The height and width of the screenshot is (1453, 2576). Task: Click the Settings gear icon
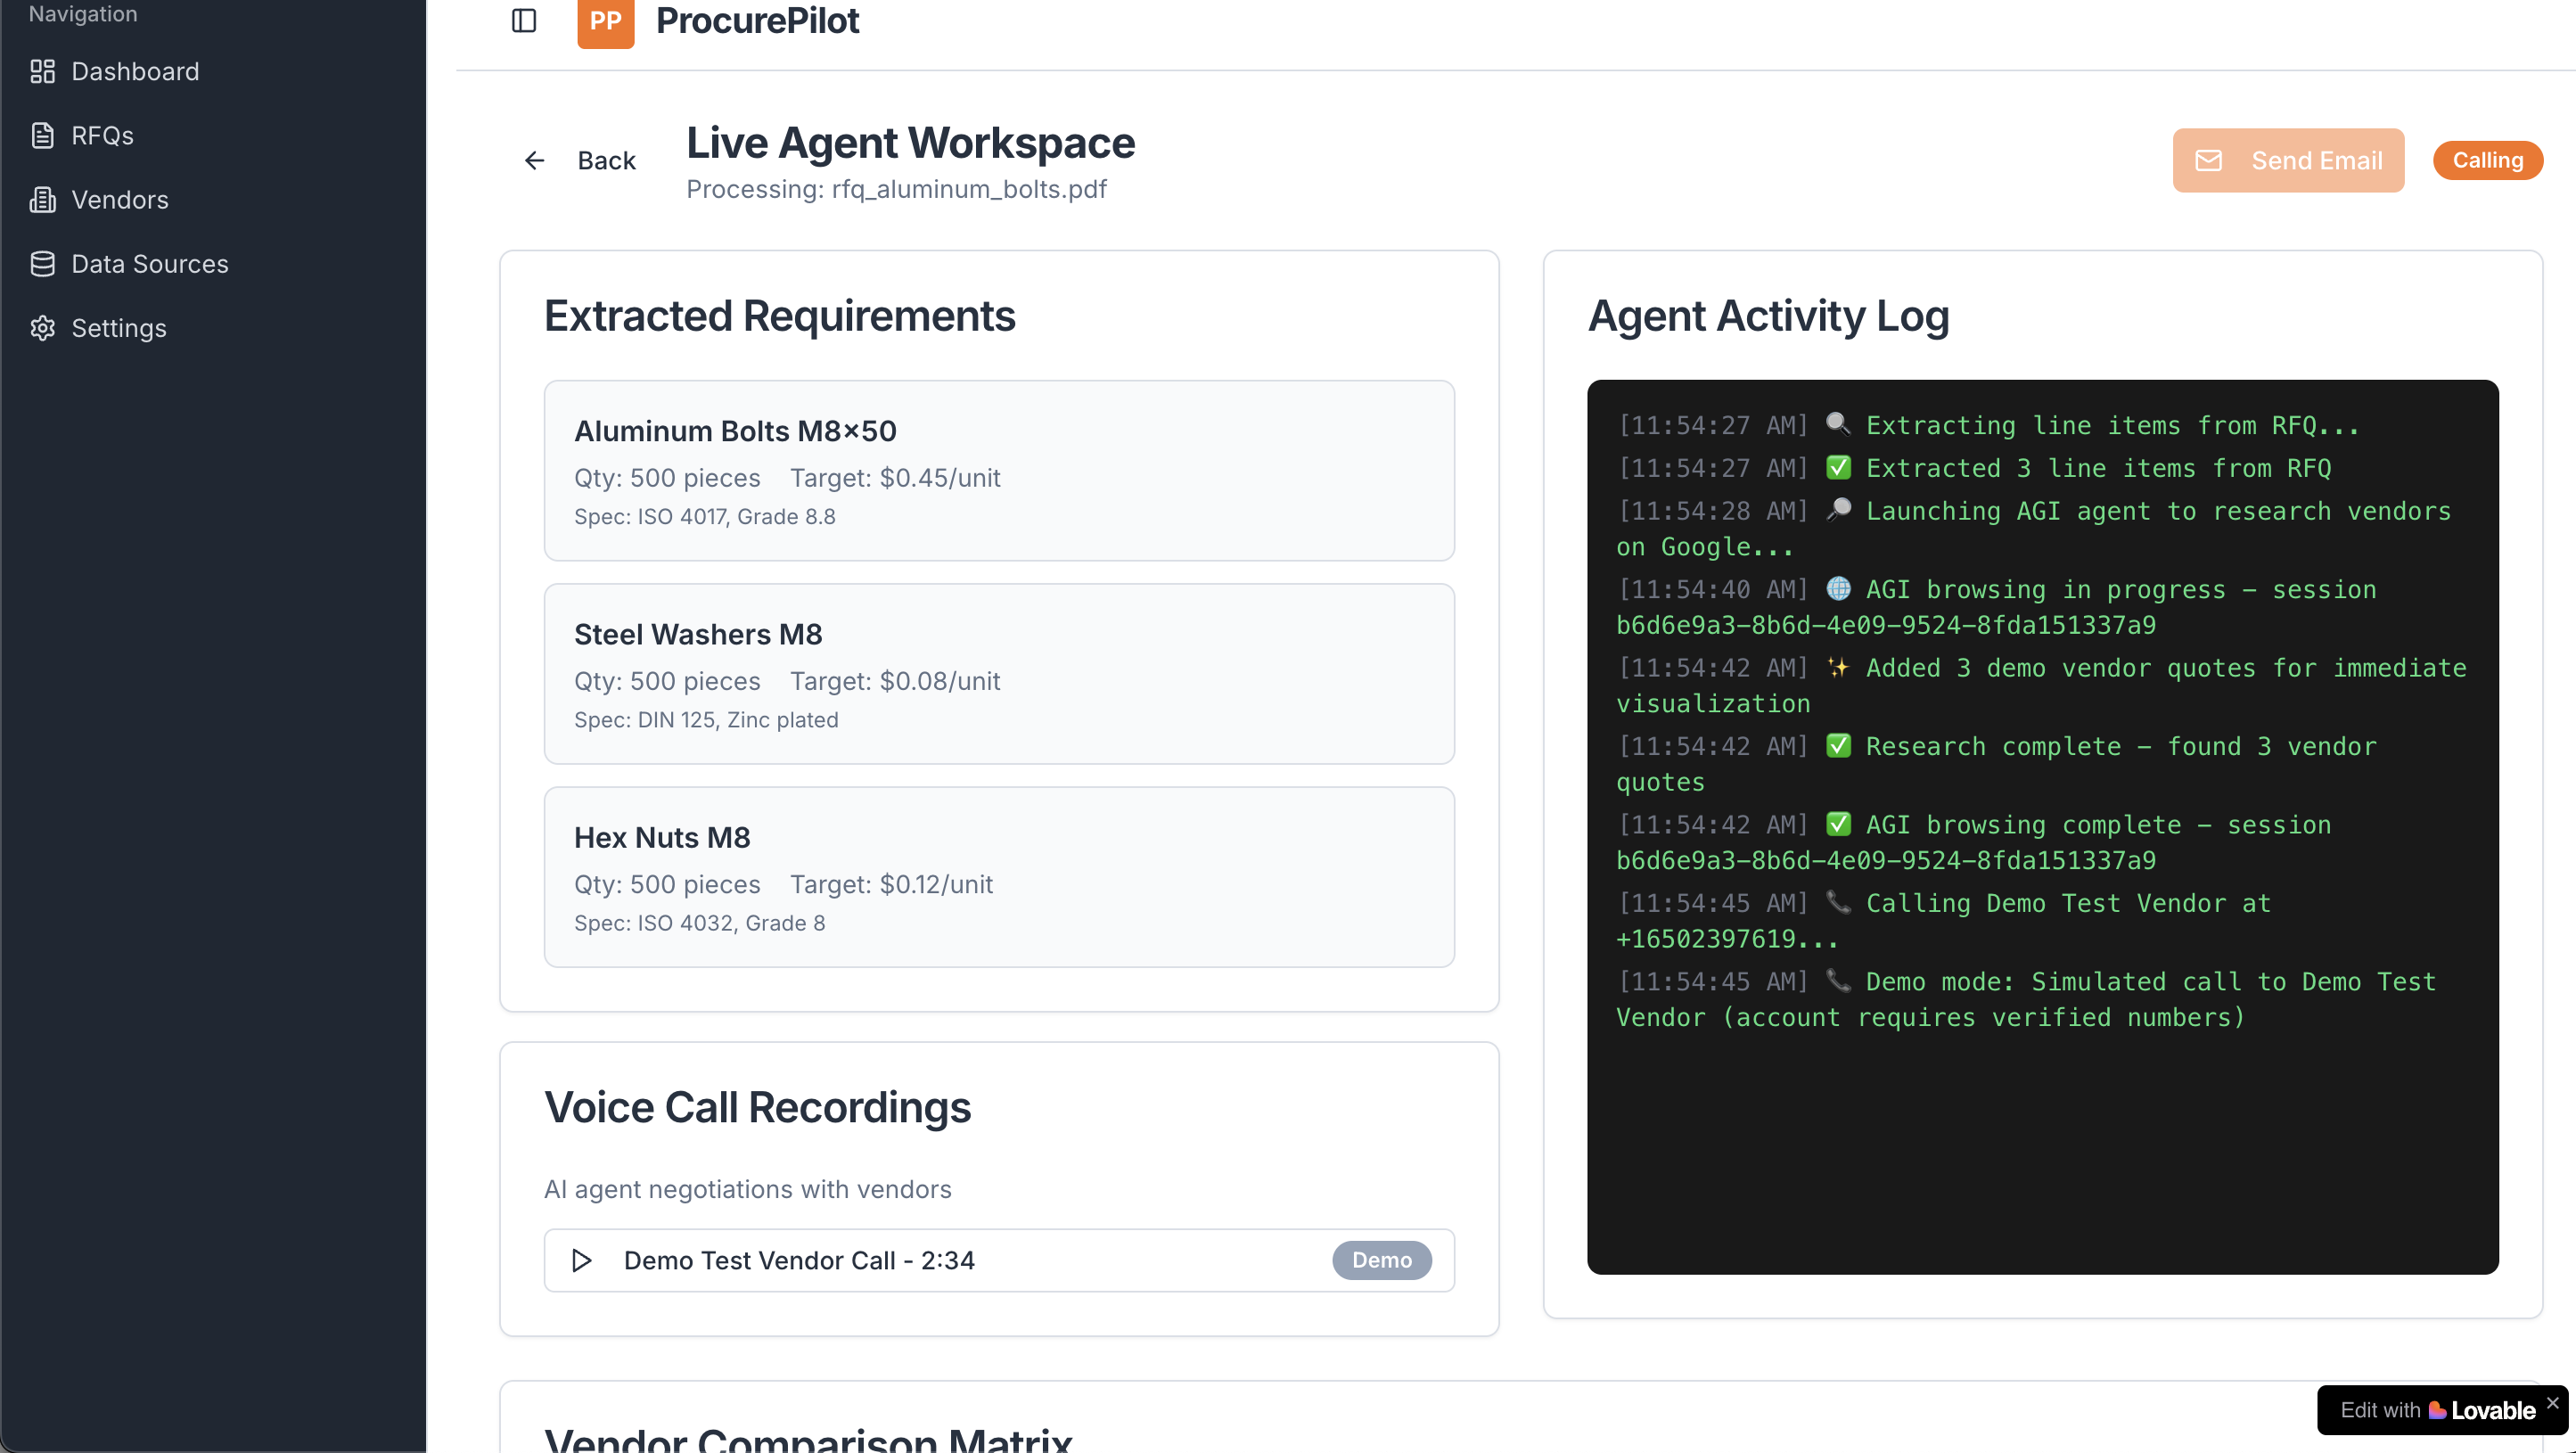(42, 328)
